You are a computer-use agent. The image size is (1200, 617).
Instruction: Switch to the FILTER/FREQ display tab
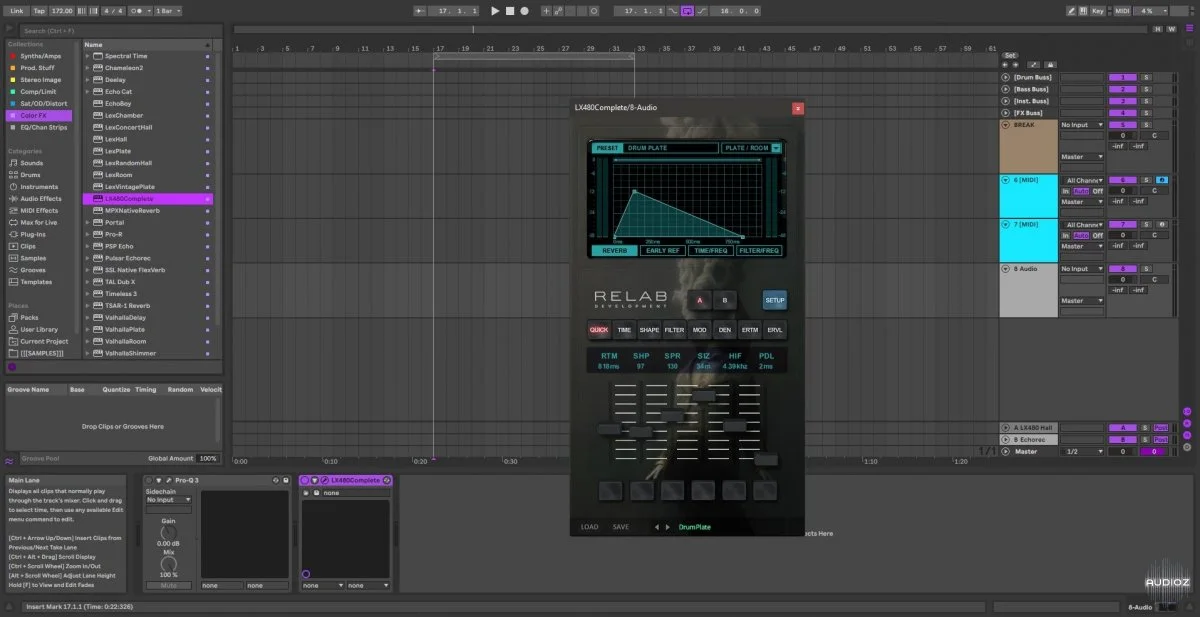(x=759, y=250)
